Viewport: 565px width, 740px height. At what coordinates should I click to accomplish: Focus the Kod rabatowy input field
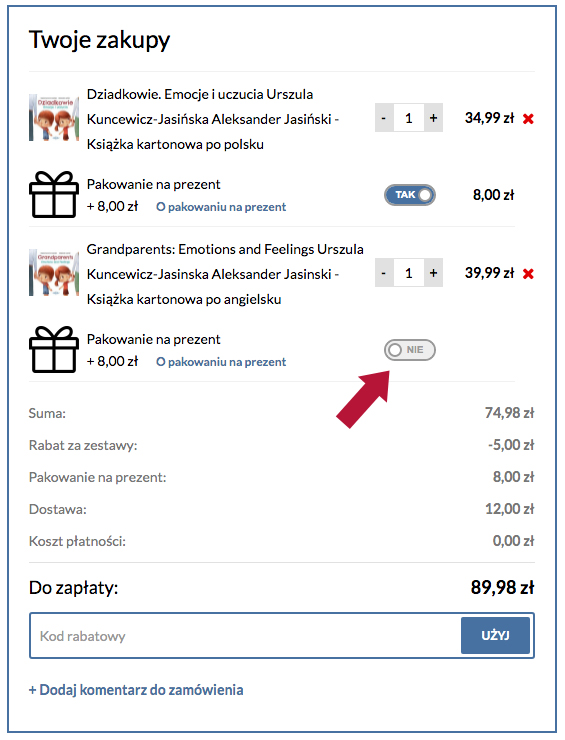coord(245,635)
